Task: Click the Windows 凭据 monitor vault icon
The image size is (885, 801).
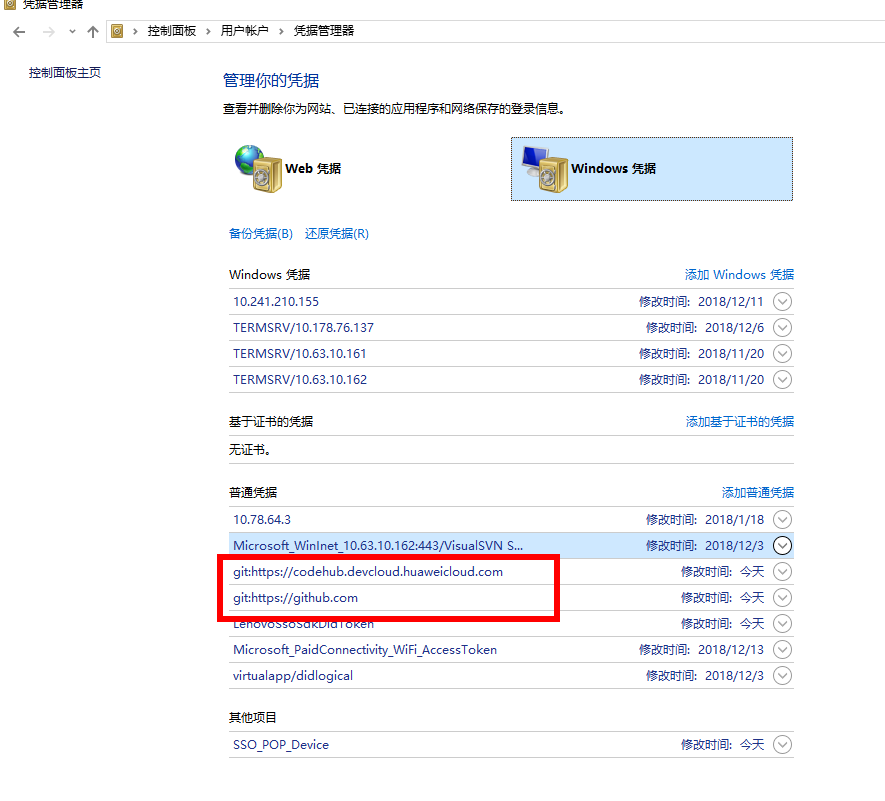Action: pos(545,169)
